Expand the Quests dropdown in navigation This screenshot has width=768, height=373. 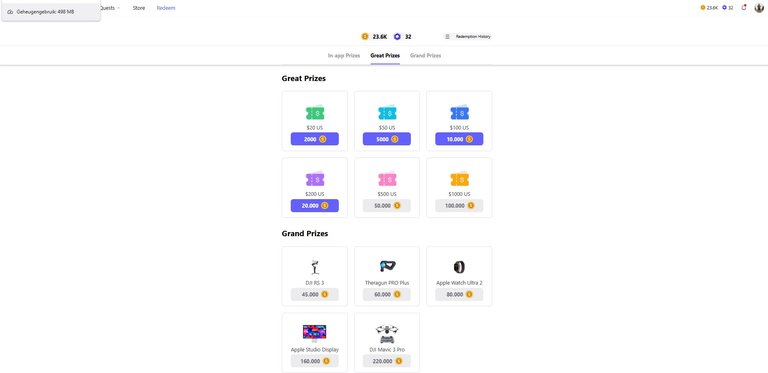point(110,8)
